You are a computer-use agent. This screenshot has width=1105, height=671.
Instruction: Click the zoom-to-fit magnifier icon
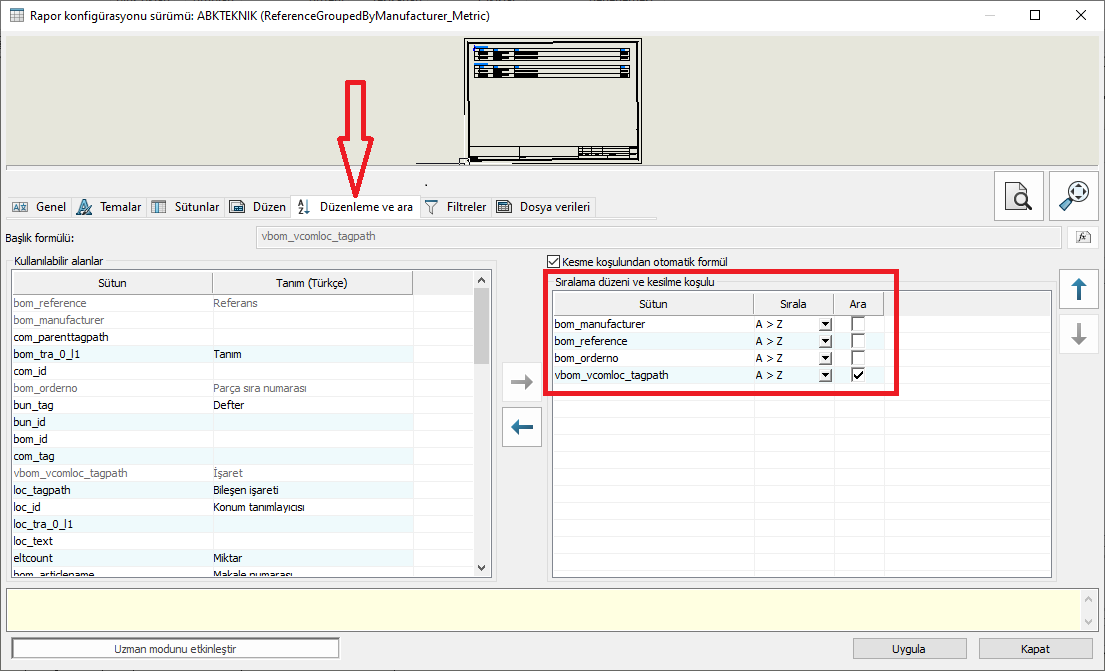pyautogui.click(x=1074, y=196)
